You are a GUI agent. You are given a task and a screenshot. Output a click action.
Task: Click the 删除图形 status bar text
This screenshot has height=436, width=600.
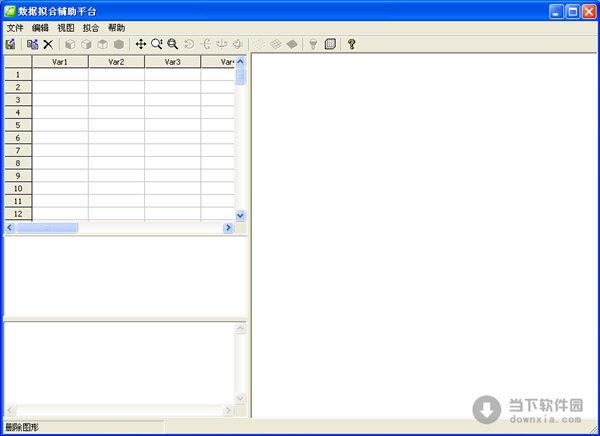coord(22,427)
